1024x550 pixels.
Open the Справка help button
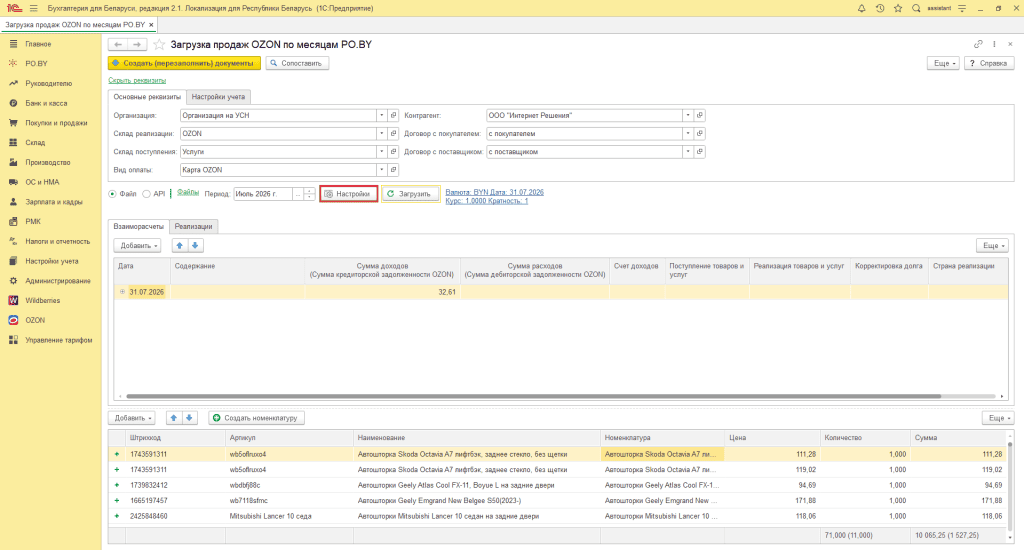click(x=989, y=63)
